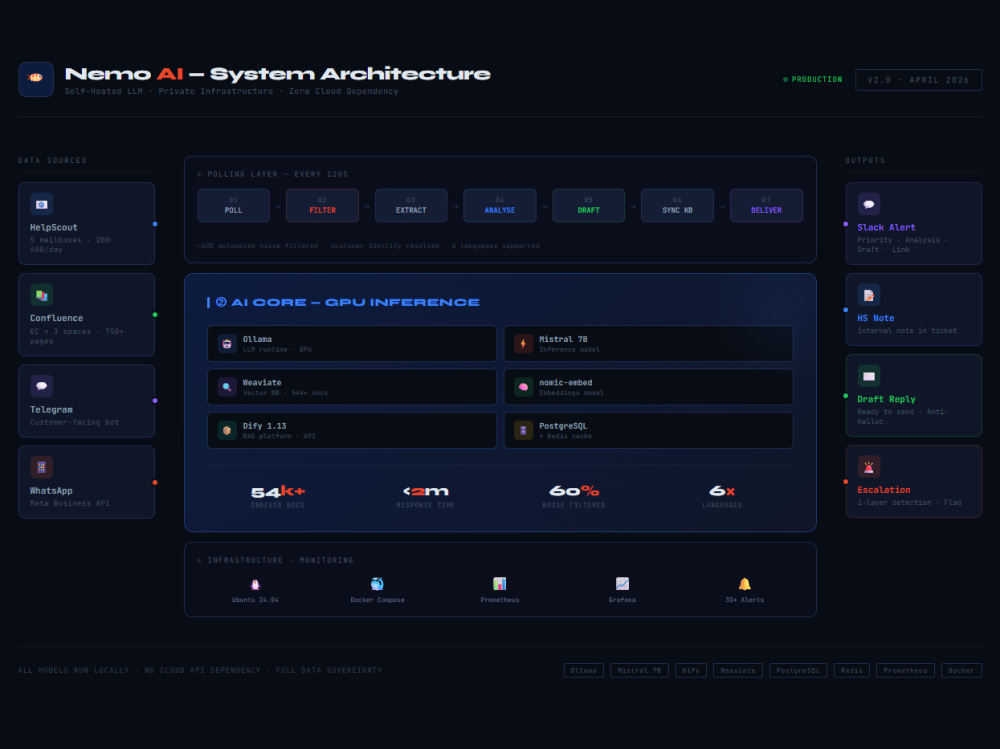Click the Ubuntu 24.04 penguin icon
Viewport: 1000px width, 749px height.
tap(255, 584)
